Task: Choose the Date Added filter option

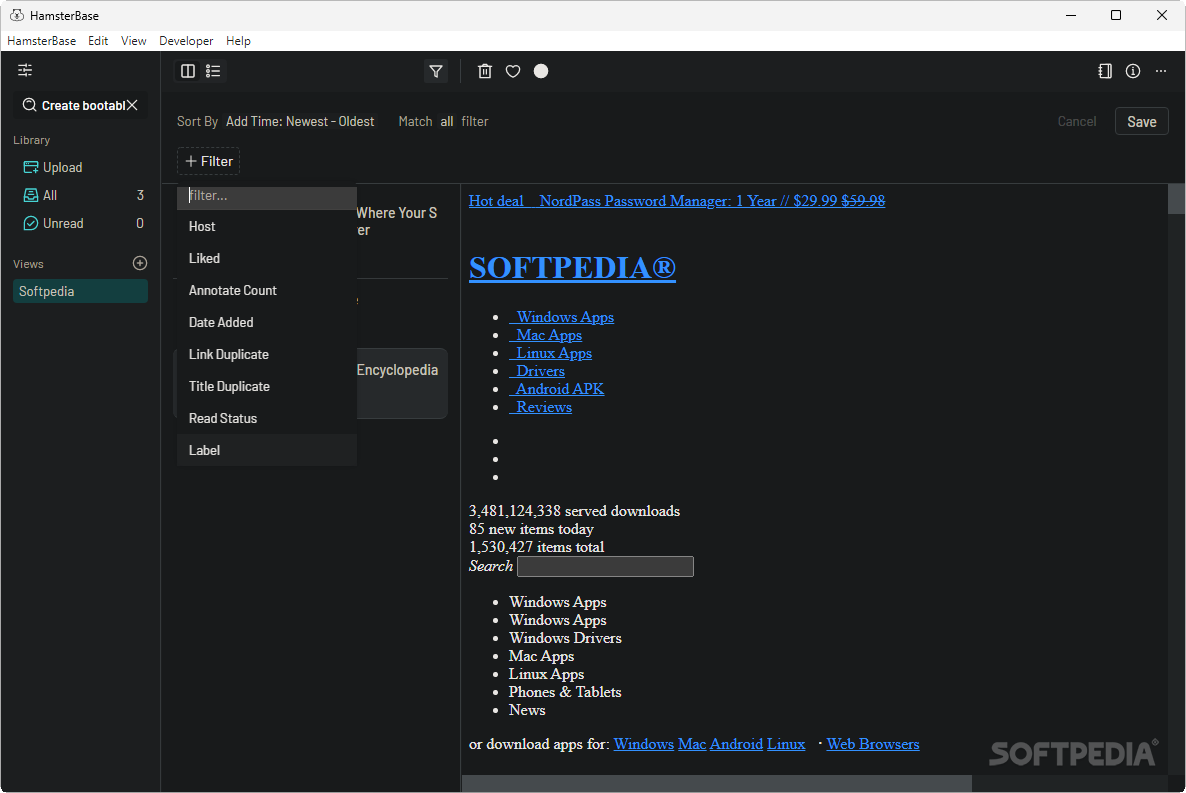Action: tap(267, 322)
